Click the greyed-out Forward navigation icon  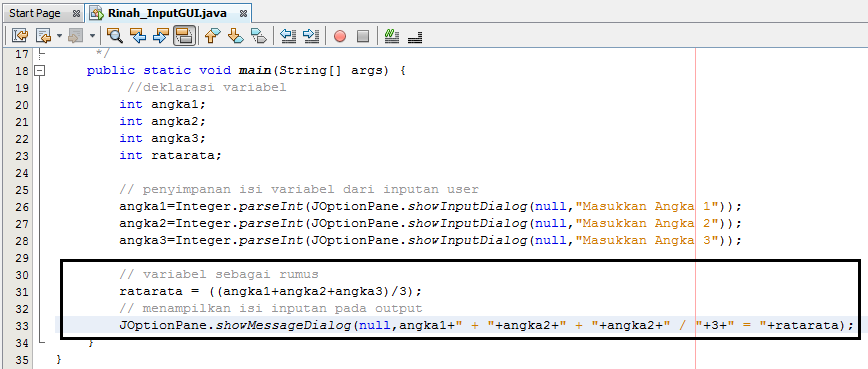pyautogui.click(x=75, y=36)
